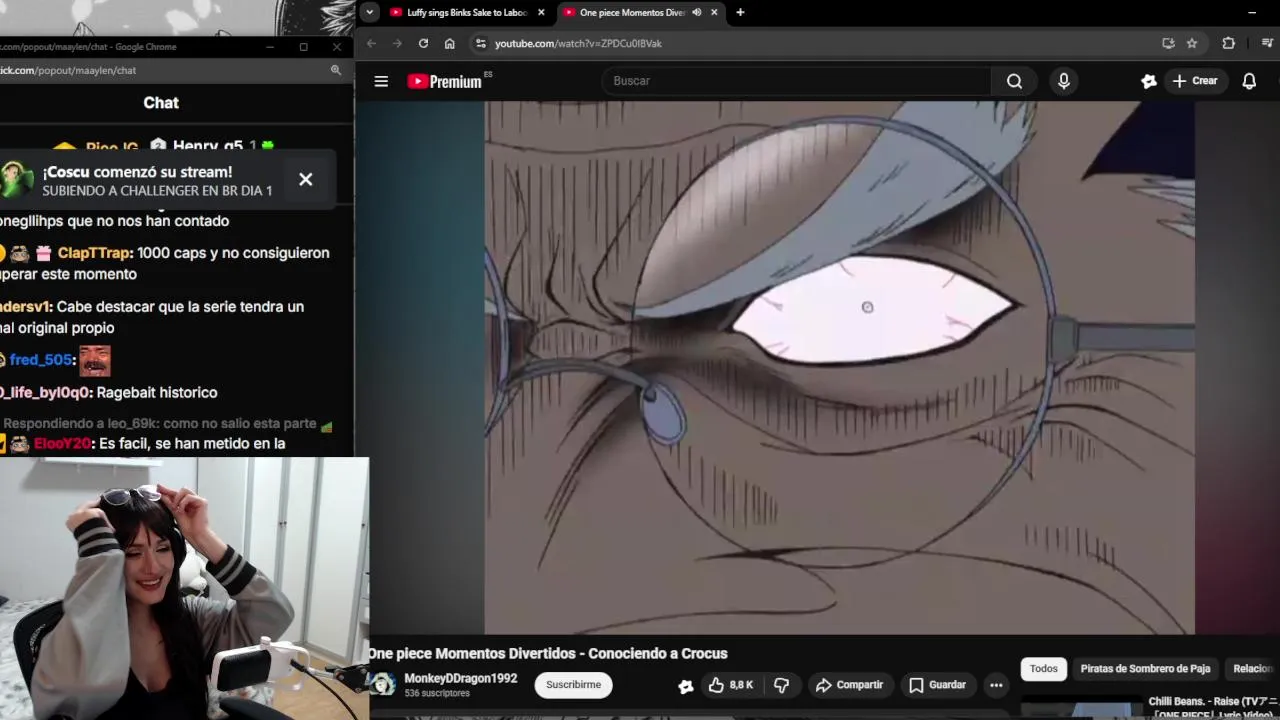Screen dimensions: 1280x720
Task: Click the video title Conociendo a Crocus
Action: coord(547,653)
